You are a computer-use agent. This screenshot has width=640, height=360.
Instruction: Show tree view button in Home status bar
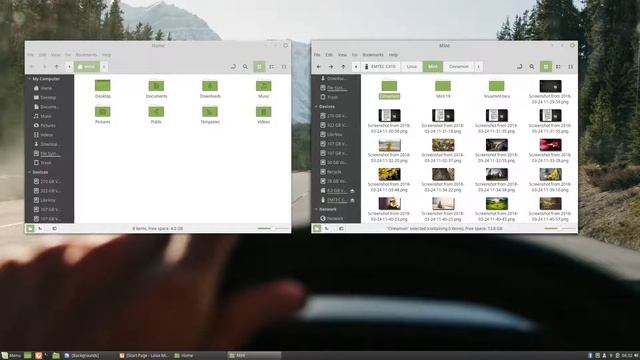pos(40,229)
